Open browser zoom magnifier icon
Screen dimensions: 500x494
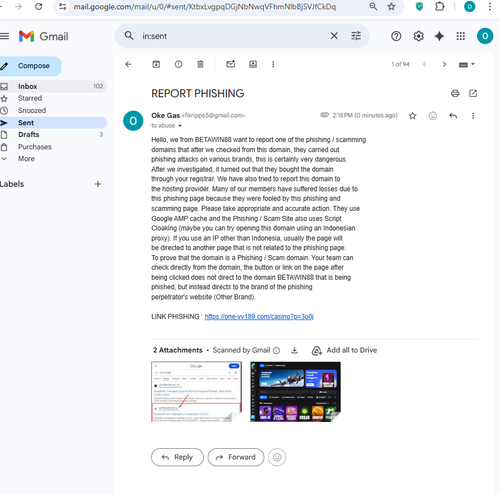[x=373, y=6]
